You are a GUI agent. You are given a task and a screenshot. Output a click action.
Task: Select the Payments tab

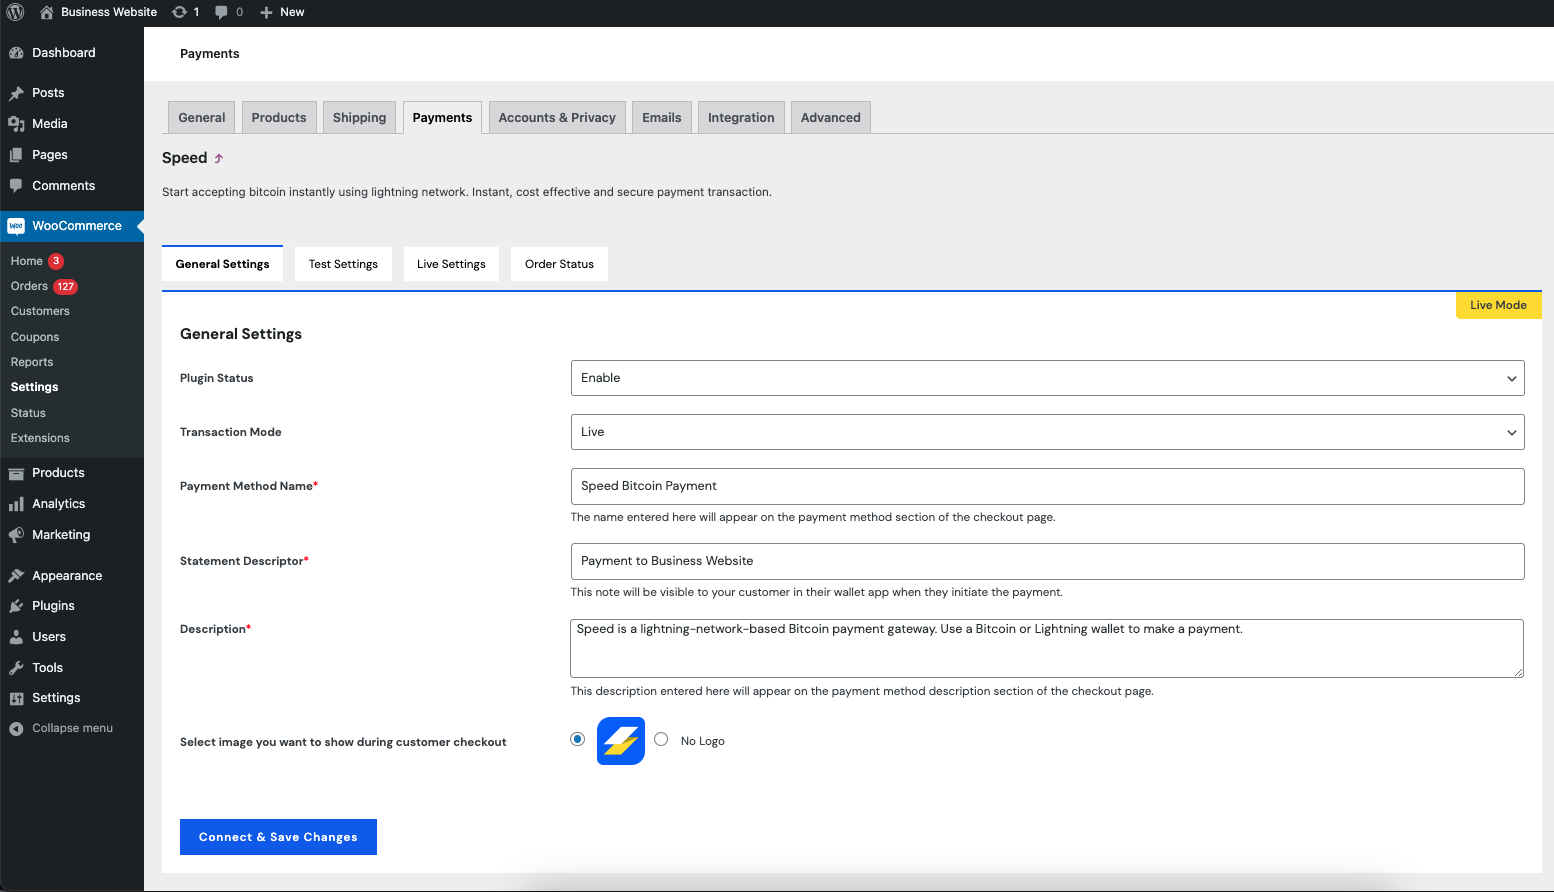[x=442, y=117]
